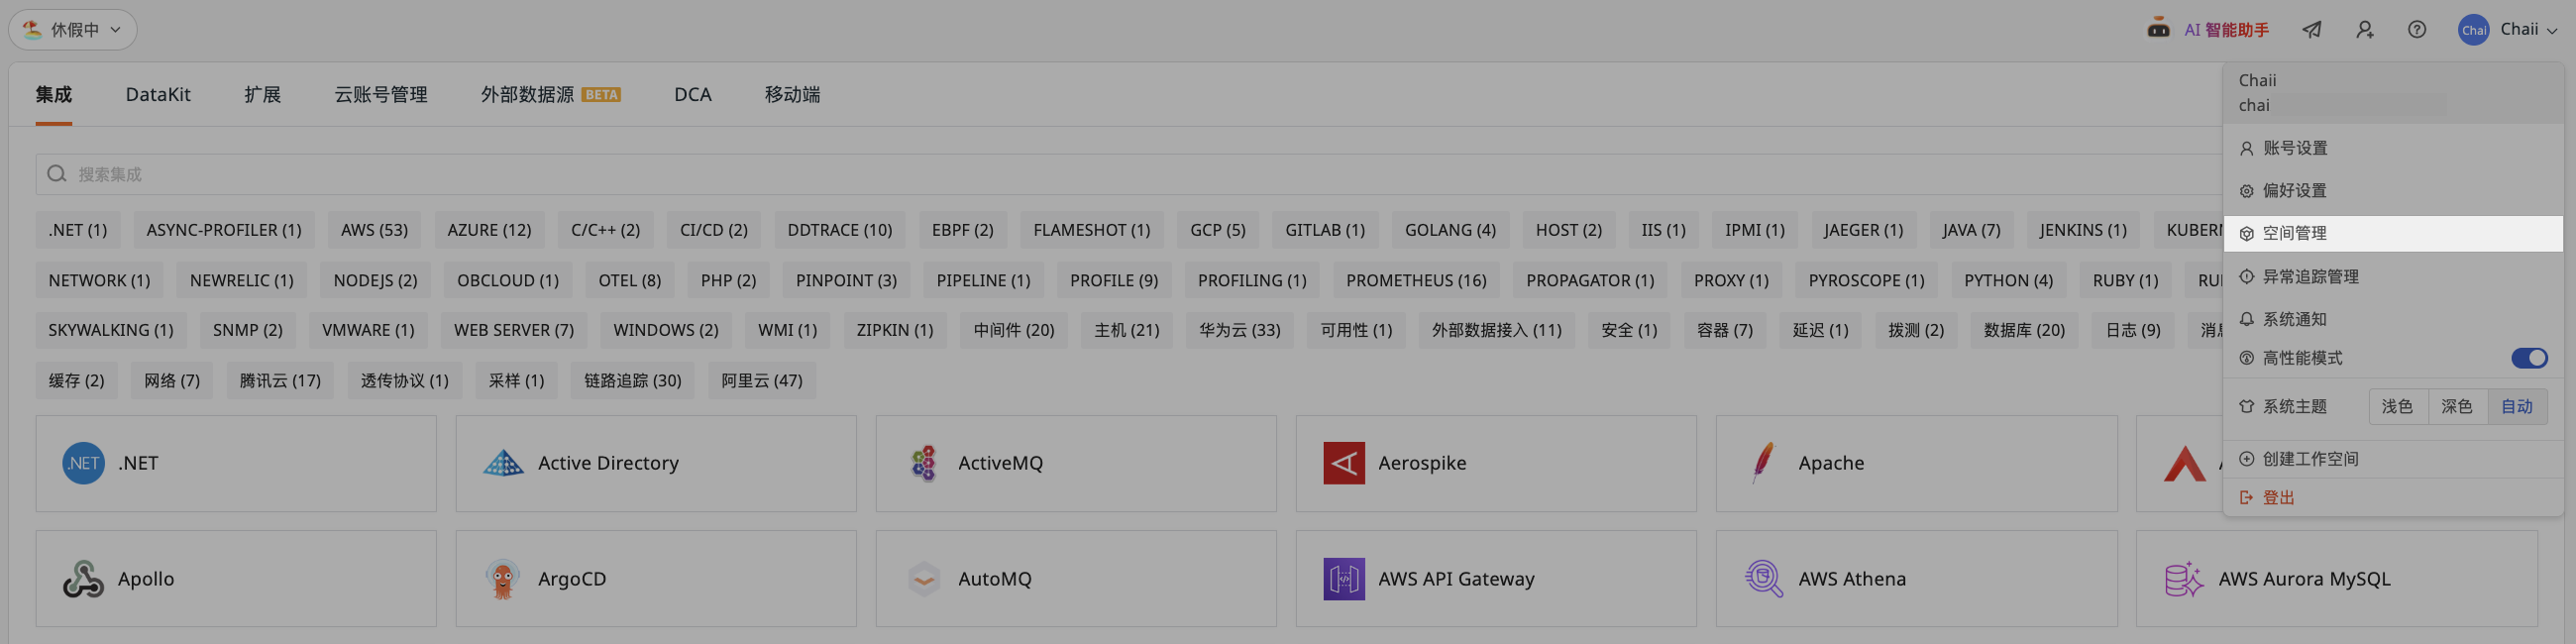Screen dimensions: 2576x644
Task: Click 创建工作空间 menu entry
Action: pos(2393,459)
